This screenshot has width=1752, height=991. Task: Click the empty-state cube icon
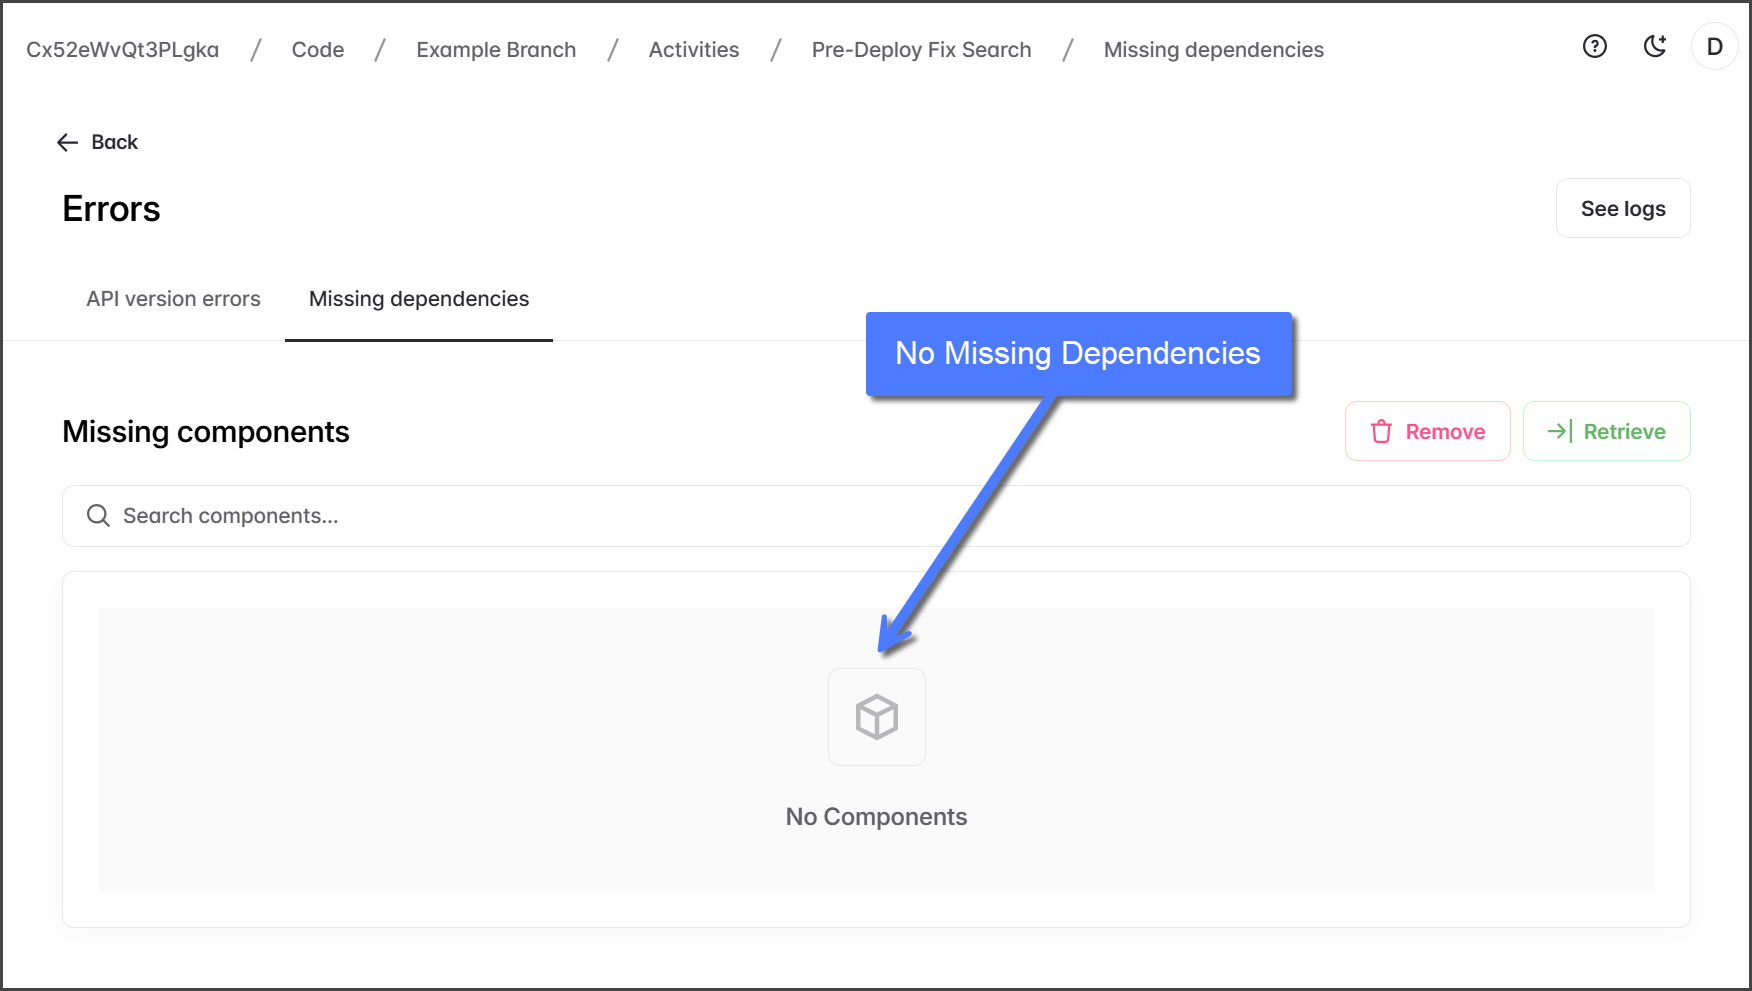876,717
